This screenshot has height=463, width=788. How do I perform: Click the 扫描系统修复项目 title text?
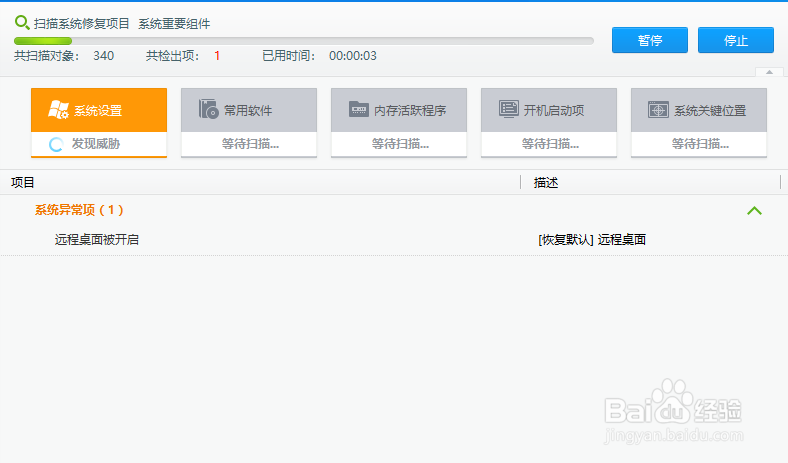coord(81,24)
